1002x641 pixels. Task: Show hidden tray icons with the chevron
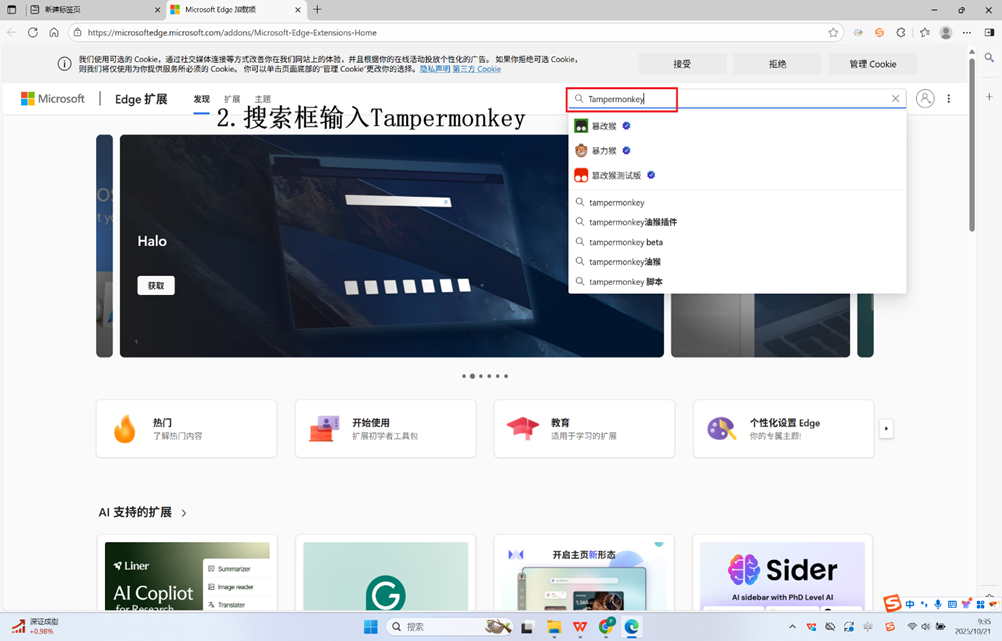[793, 626]
